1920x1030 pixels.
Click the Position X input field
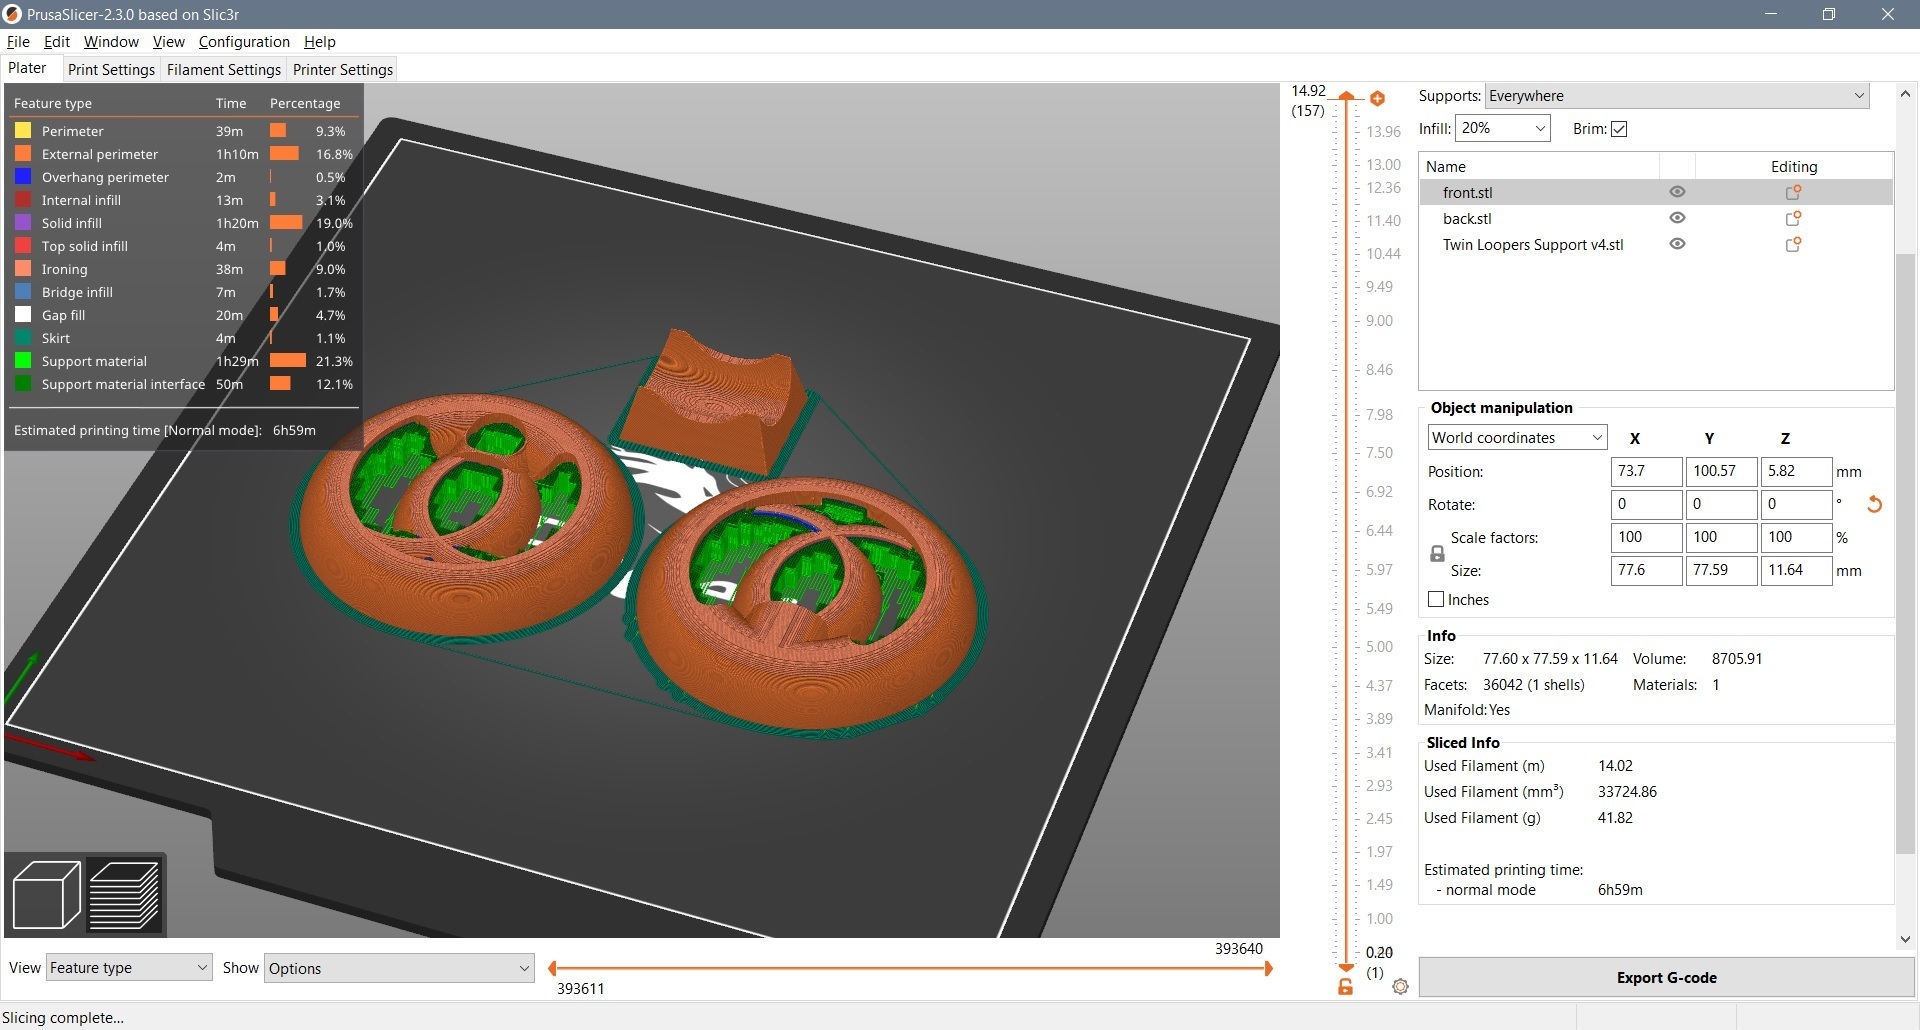click(x=1646, y=471)
